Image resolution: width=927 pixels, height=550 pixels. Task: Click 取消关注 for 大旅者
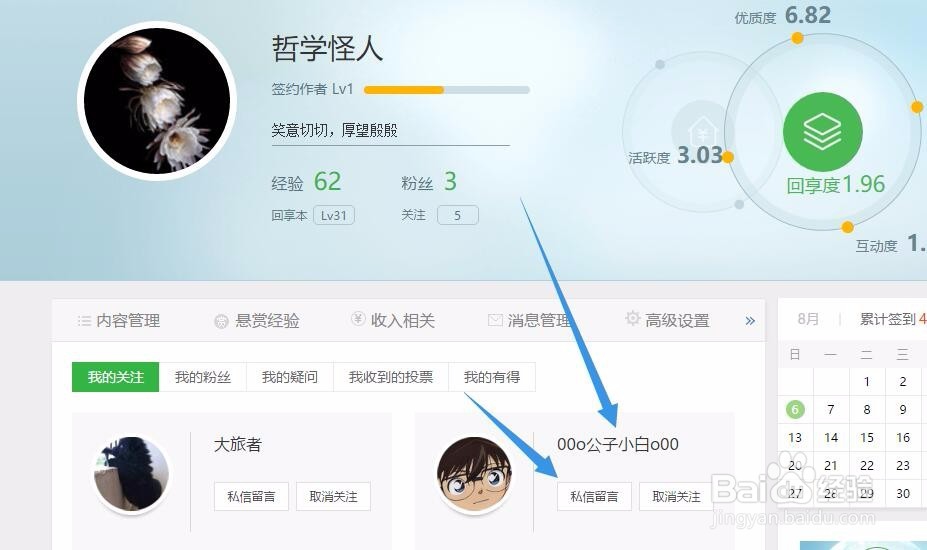333,496
